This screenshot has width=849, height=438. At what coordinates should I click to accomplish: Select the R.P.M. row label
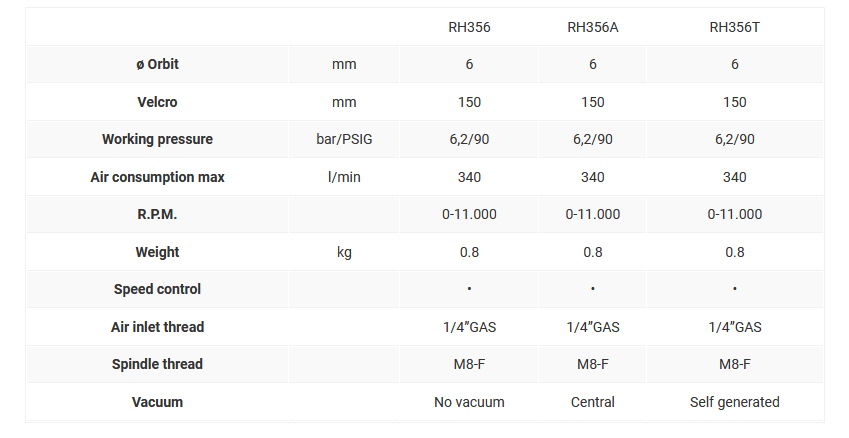click(x=157, y=214)
